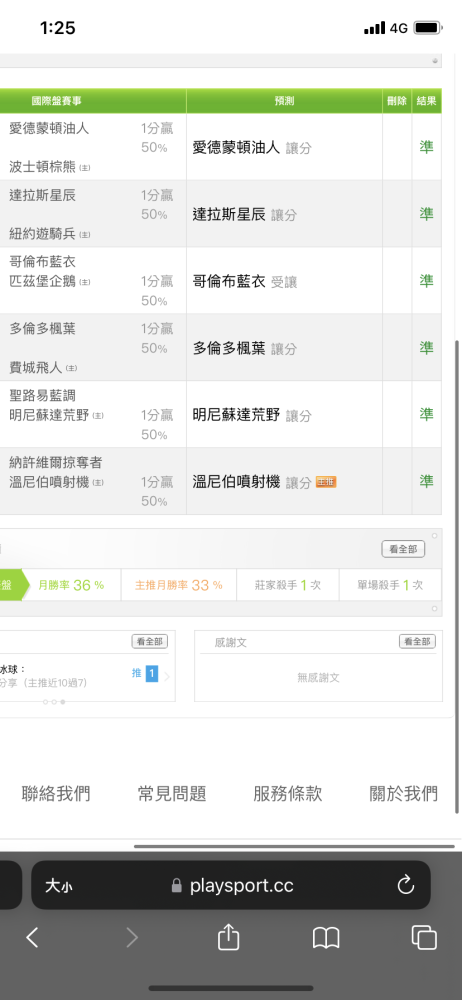Click the 達拉斯星辰 讓分 prediction

[244, 215]
